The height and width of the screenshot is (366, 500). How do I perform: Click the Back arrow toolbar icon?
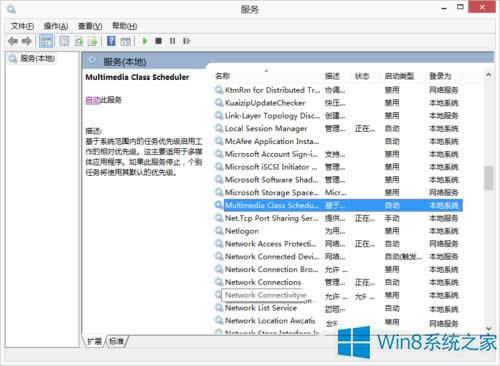point(13,41)
